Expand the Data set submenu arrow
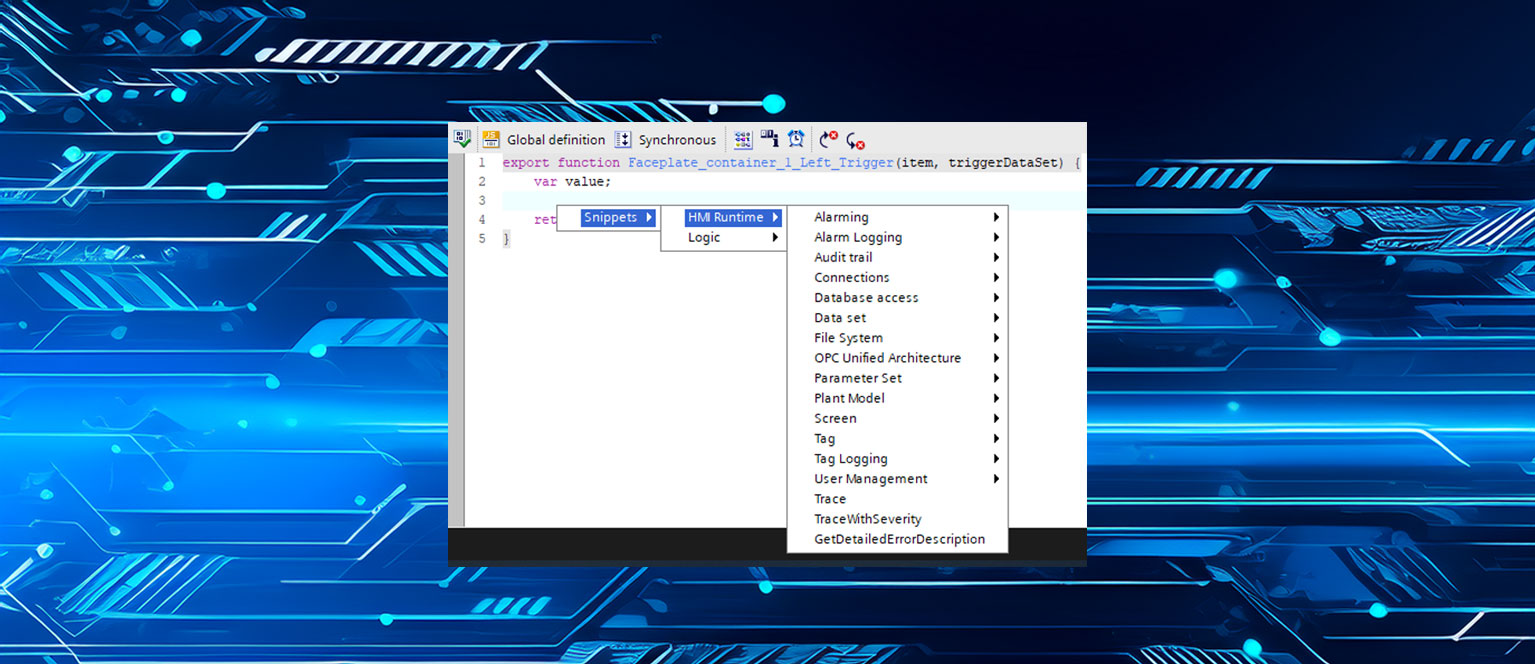The height and width of the screenshot is (664, 1535). coord(996,318)
